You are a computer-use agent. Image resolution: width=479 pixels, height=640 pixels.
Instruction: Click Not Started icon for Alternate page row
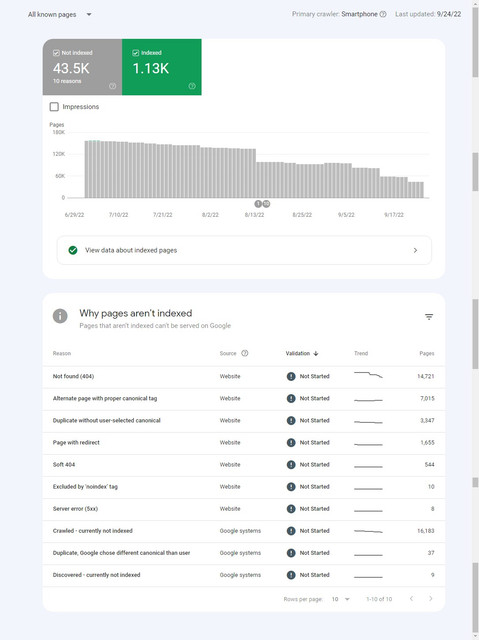pos(291,398)
